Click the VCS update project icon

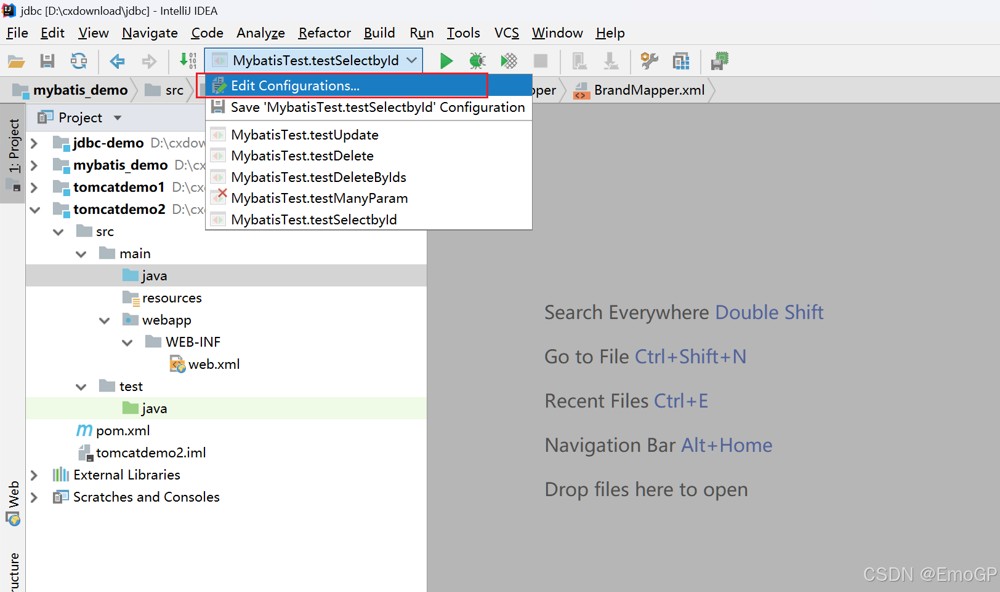pyautogui.click(x=579, y=61)
